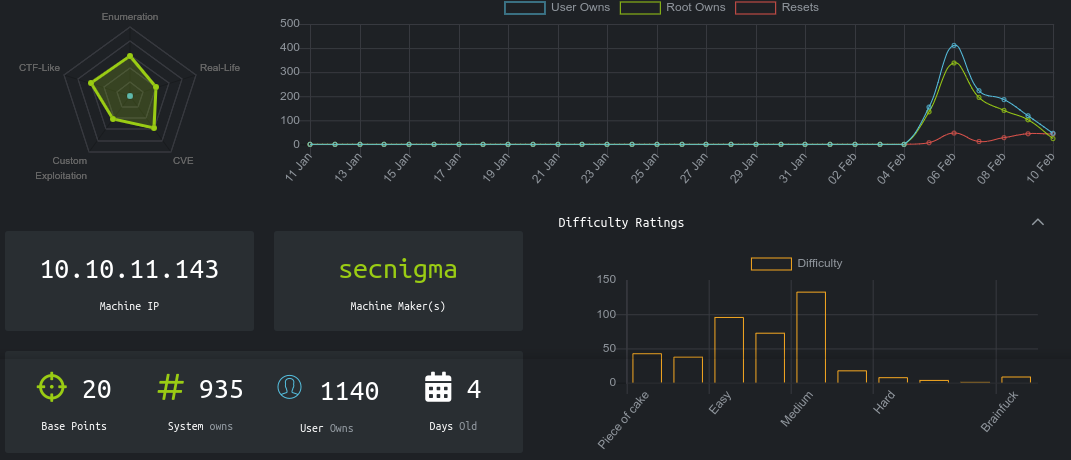
Task: Click the crosshair Base Points icon
Action: point(51,387)
